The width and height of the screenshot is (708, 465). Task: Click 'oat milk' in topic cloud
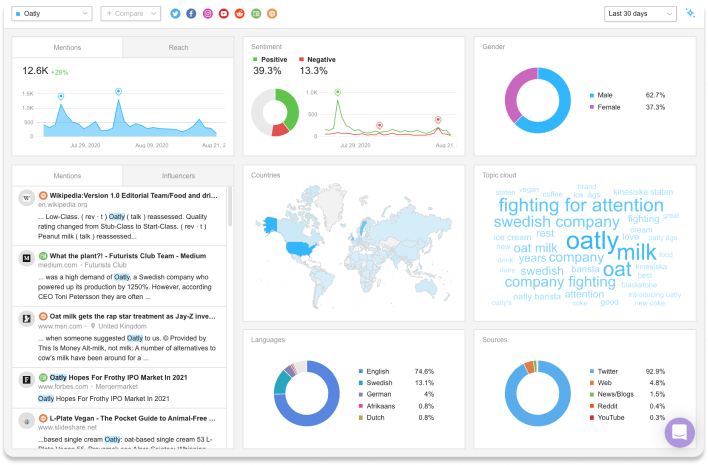click(535, 248)
